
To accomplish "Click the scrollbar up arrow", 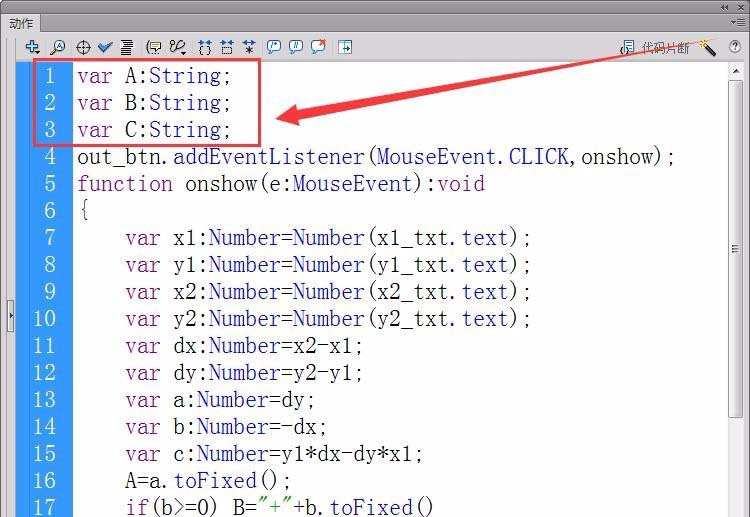I will 736,71.
